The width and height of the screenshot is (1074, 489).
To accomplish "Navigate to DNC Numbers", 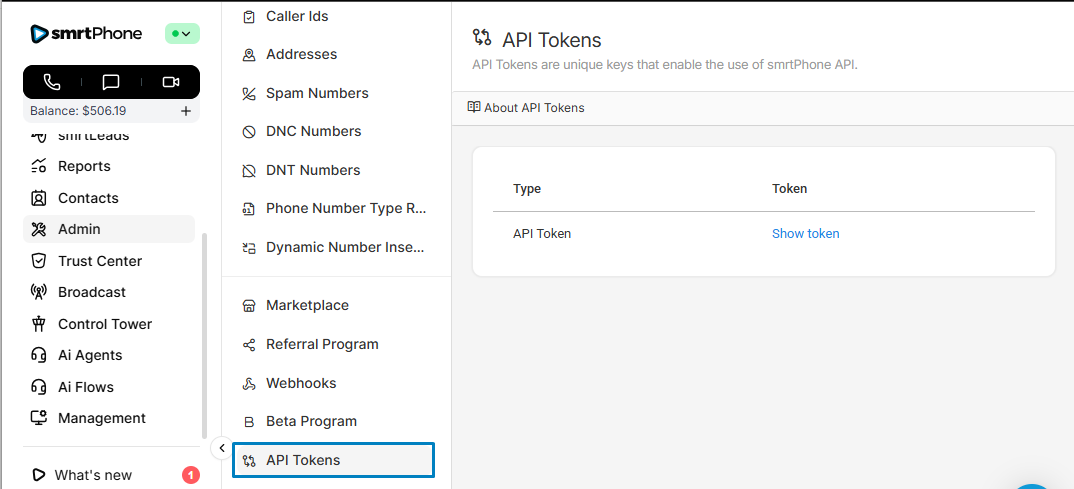I will [x=313, y=132].
